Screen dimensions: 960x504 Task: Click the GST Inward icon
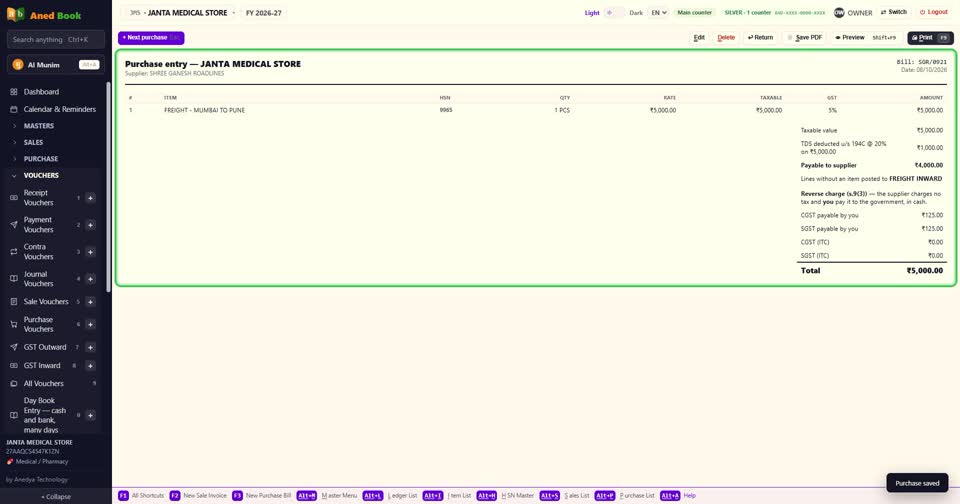click(13, 365)
